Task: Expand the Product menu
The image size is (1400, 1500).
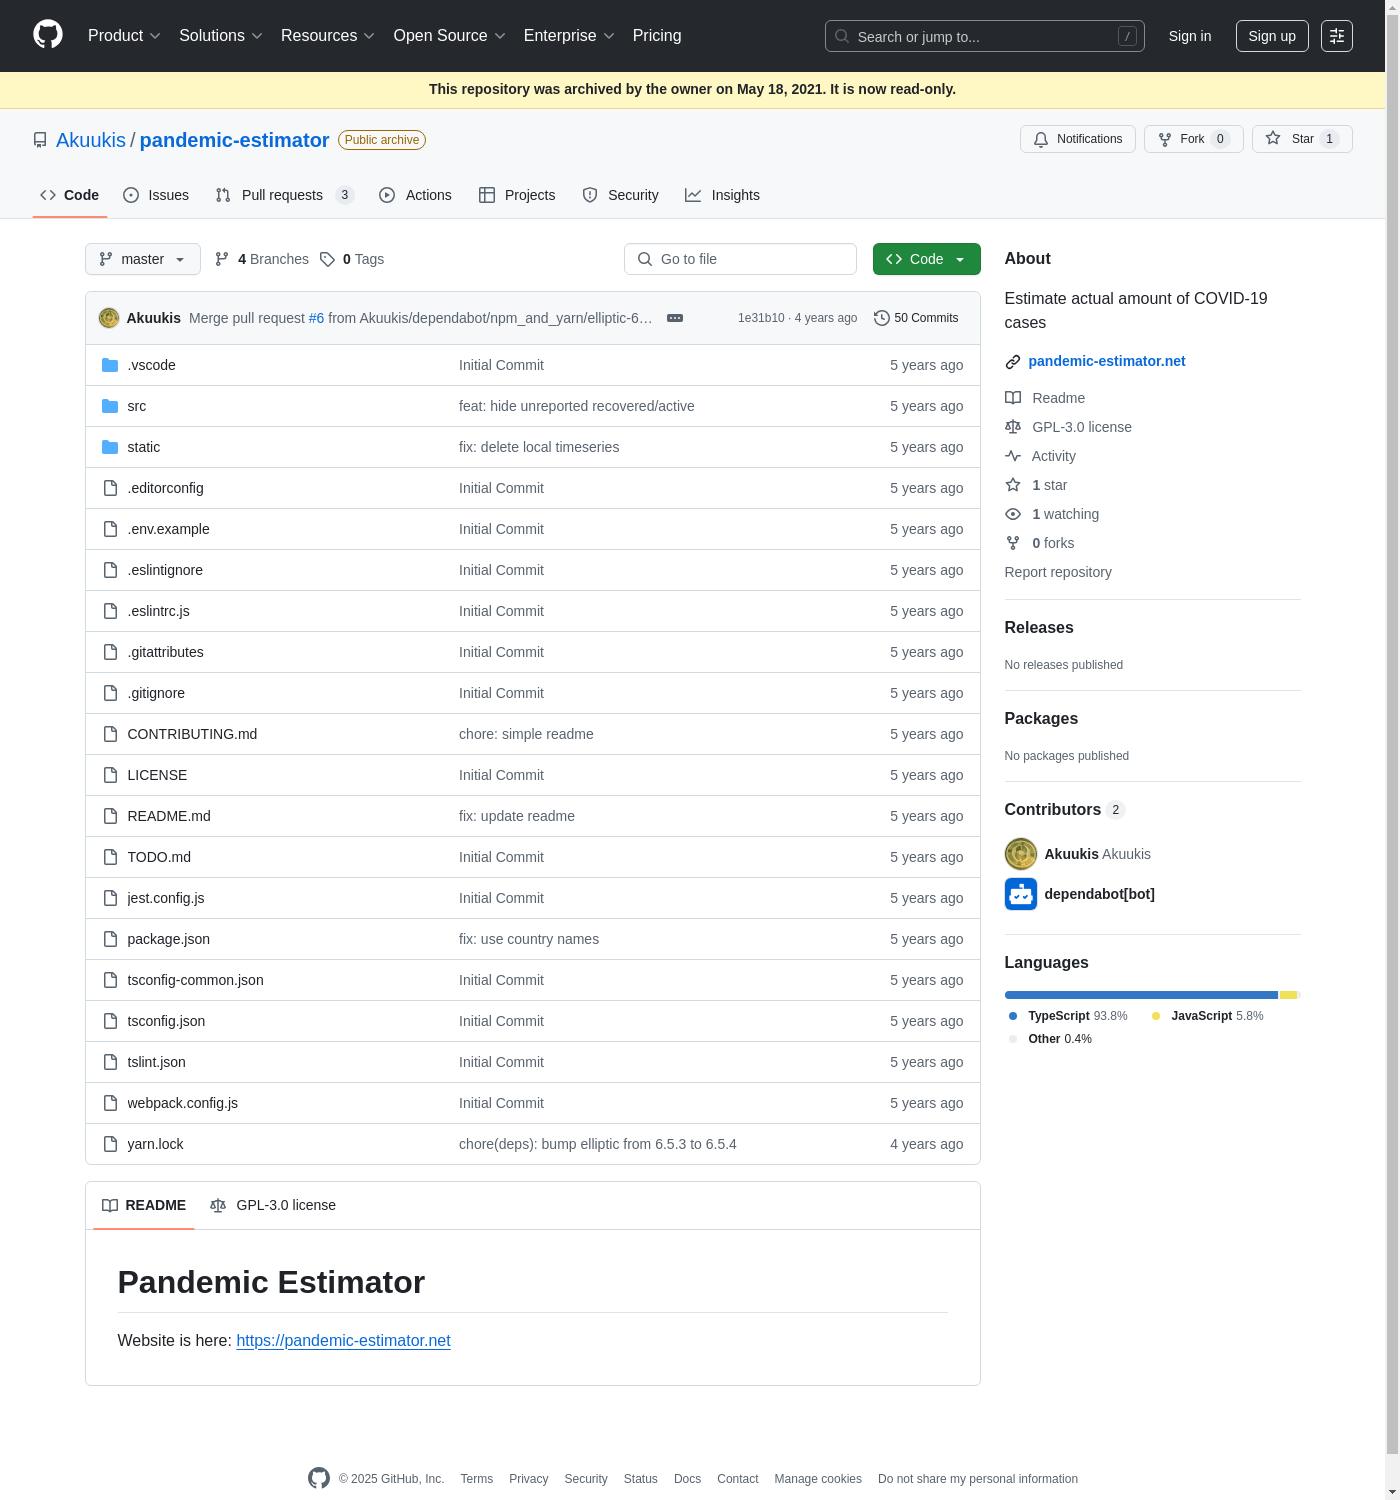Action: click(x=124, y=36)
